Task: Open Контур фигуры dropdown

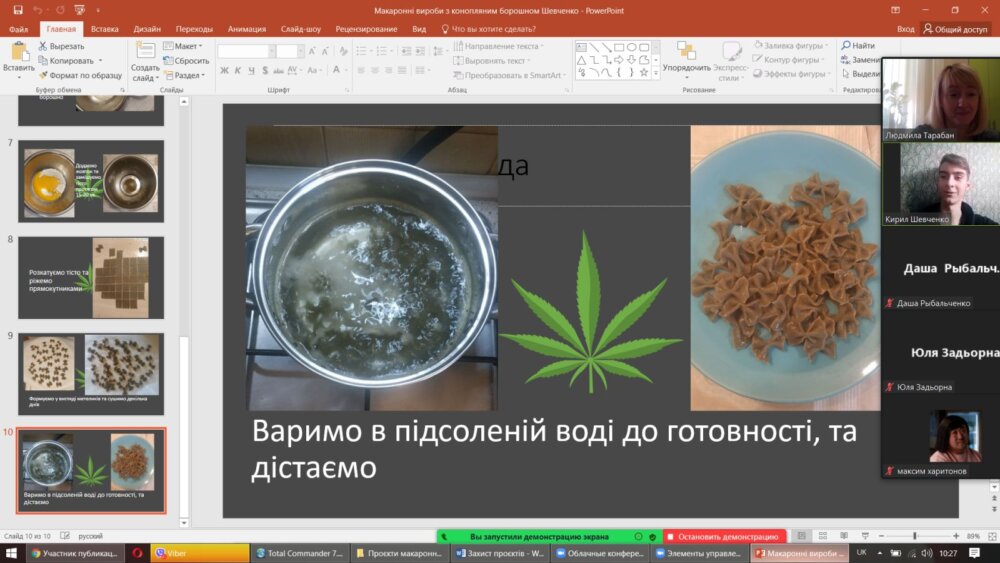Action: click(x=788, y=59)
